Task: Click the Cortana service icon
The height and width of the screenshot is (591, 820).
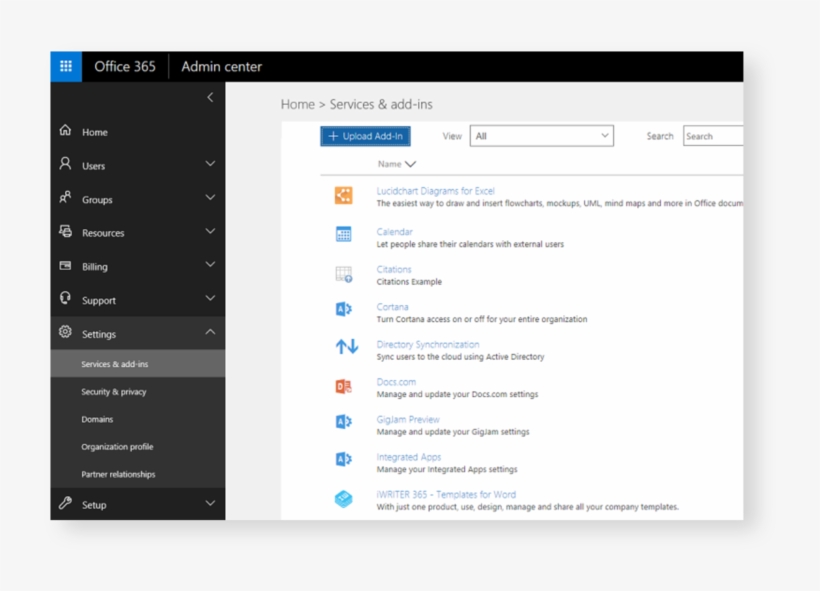Action: [x=344, y=309]
